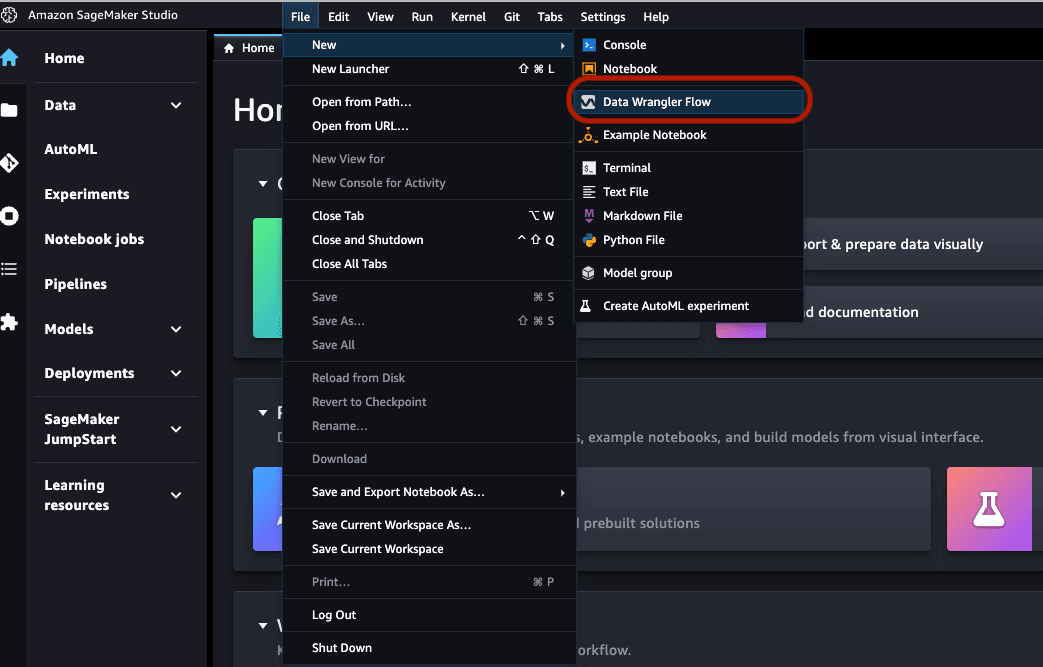Select Model group submenu item
Viewport: 1043px width, 667px height.
[x=688, y=273]
